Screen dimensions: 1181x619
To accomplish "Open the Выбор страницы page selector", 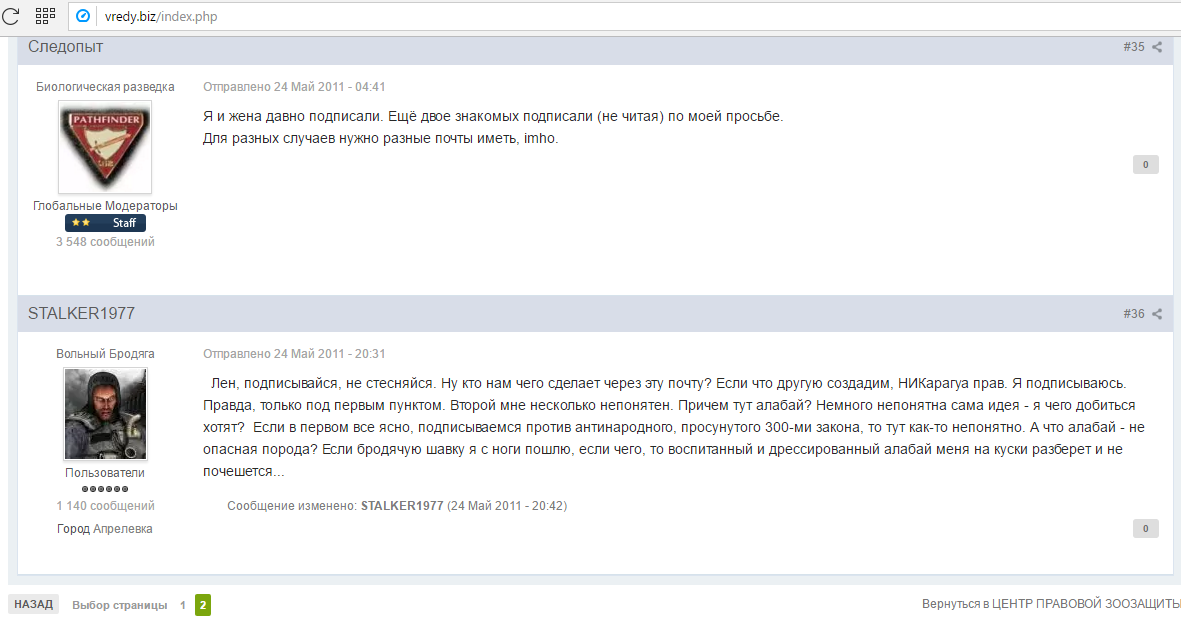I will coord(120,605).
